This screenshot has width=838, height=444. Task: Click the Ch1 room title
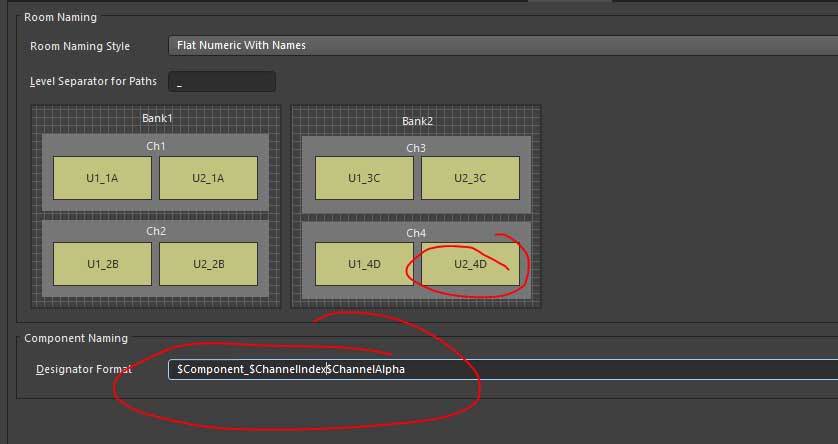point(156,146)
